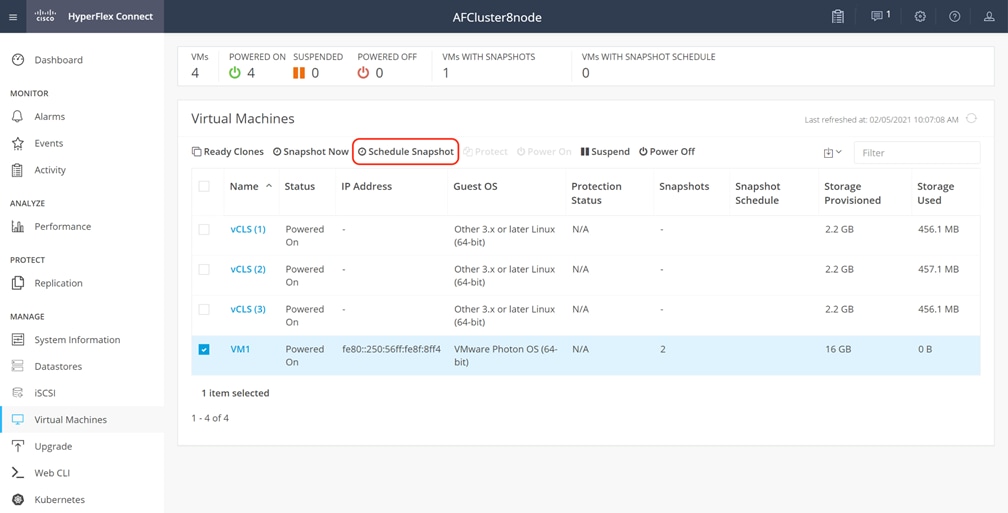Open the vCLS (1) link
Viewport: 1008px width, 513px height.
coord(248,229)
